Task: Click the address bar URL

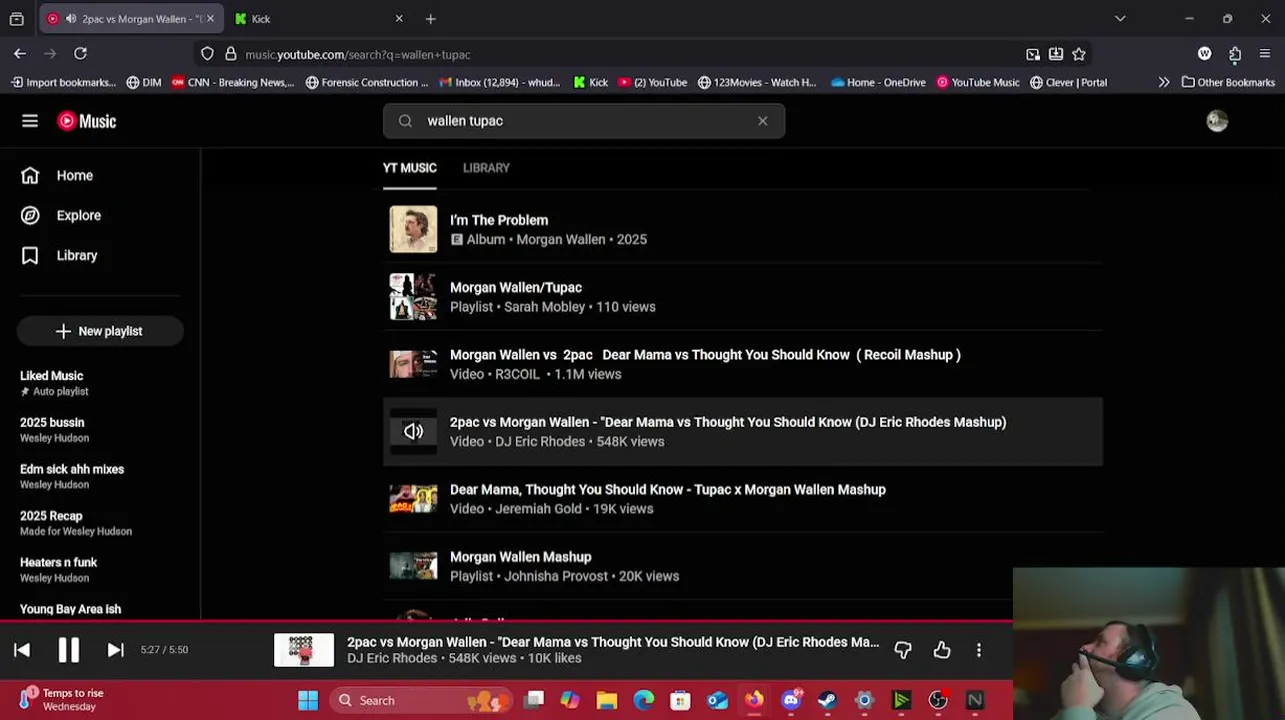Action: point(358,55)
